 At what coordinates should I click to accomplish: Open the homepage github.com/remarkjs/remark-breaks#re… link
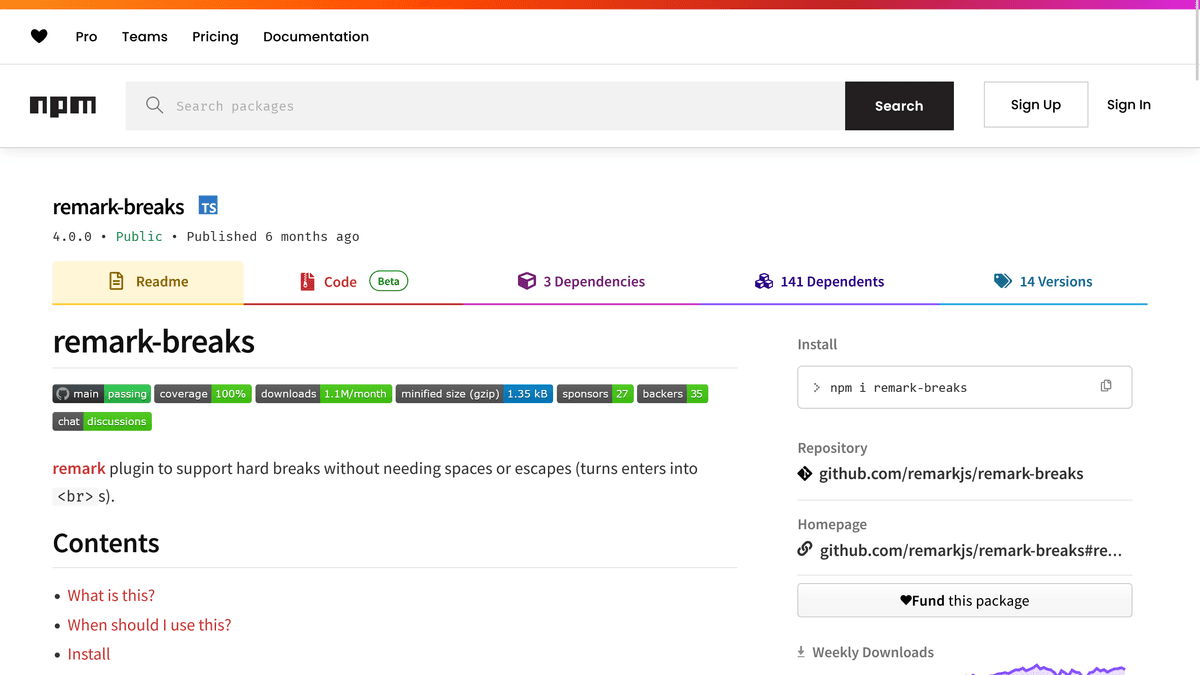click(x=971, y=550)
